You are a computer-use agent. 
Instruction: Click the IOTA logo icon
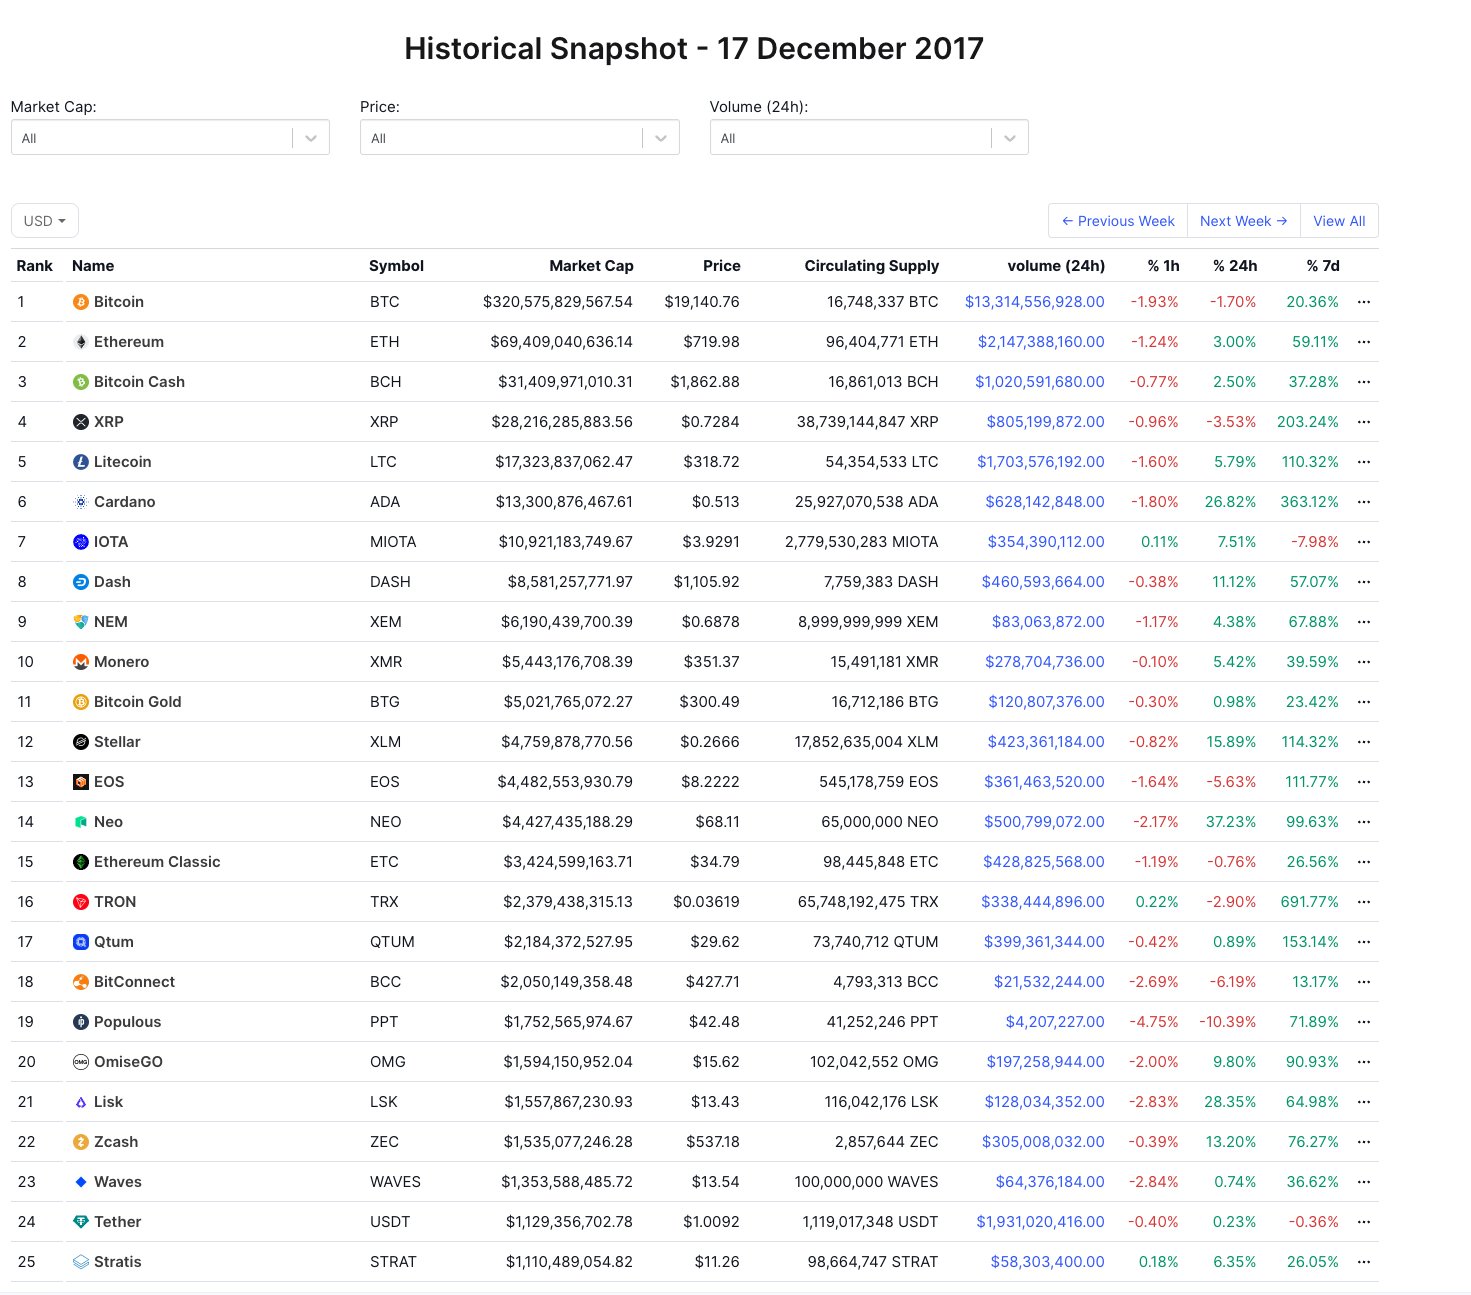tap(81, 542)
